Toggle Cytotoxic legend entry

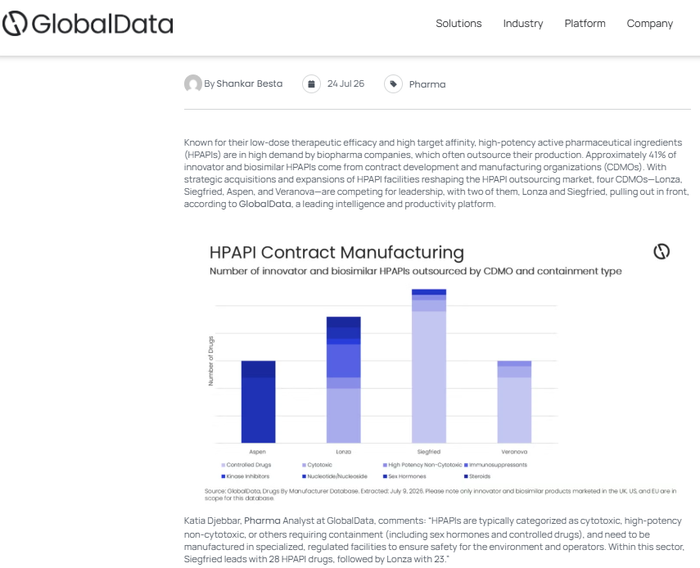[x=317, y=465]
